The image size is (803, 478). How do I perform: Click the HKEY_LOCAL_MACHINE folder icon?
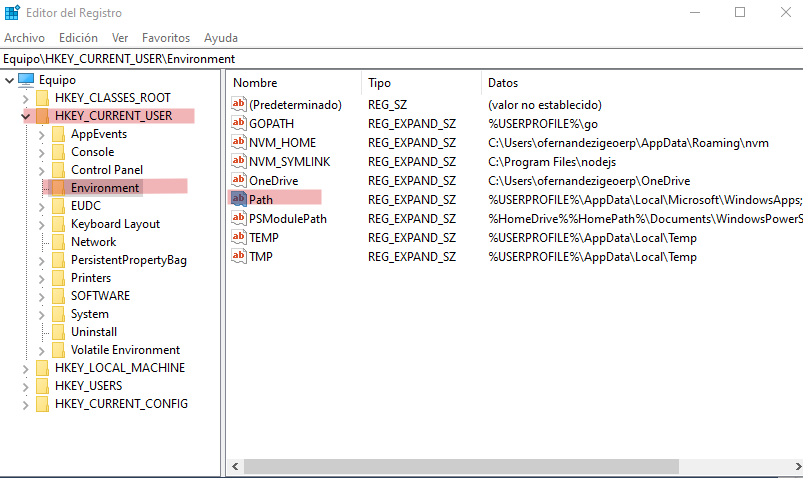pos(43,368)
